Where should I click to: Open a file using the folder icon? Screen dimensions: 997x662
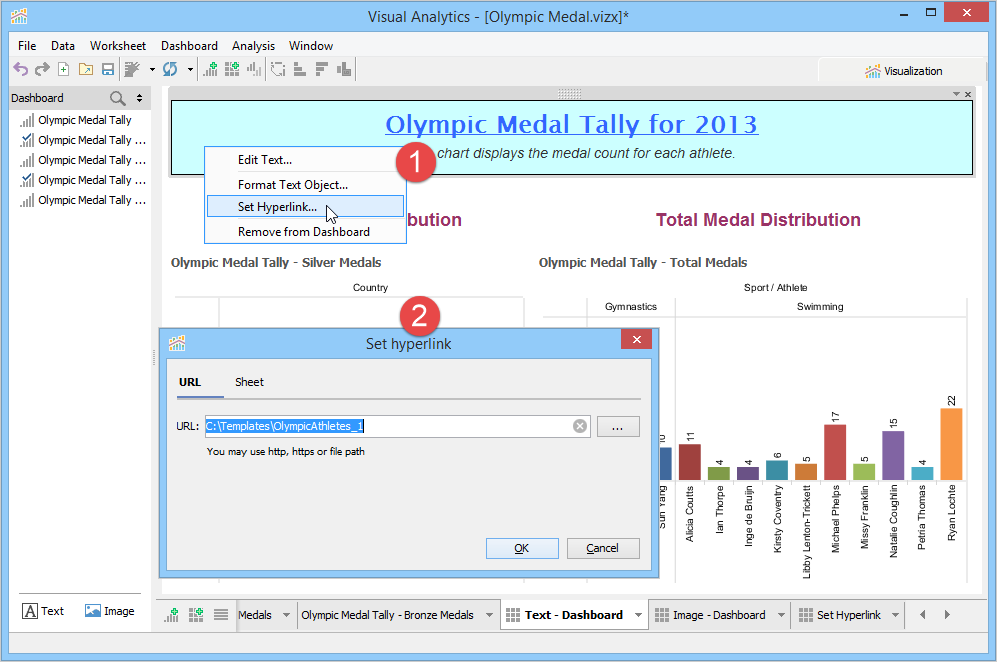[x=86, y=69]
